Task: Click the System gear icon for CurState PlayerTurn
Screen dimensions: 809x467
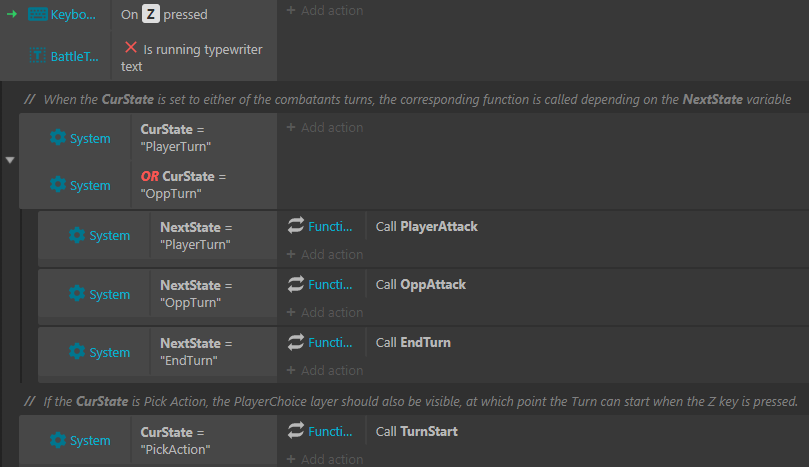Action: [58, 137]
